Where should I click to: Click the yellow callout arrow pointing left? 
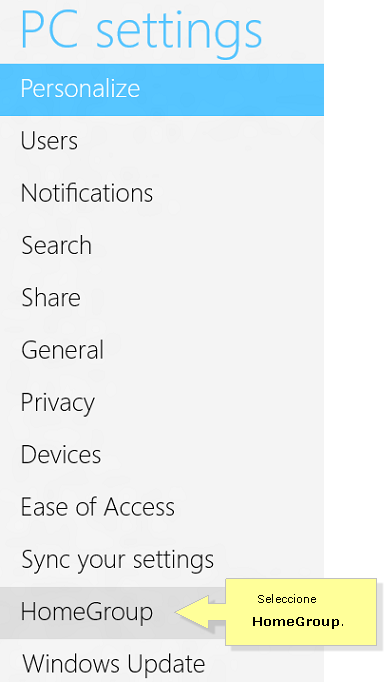coord(200,612)
